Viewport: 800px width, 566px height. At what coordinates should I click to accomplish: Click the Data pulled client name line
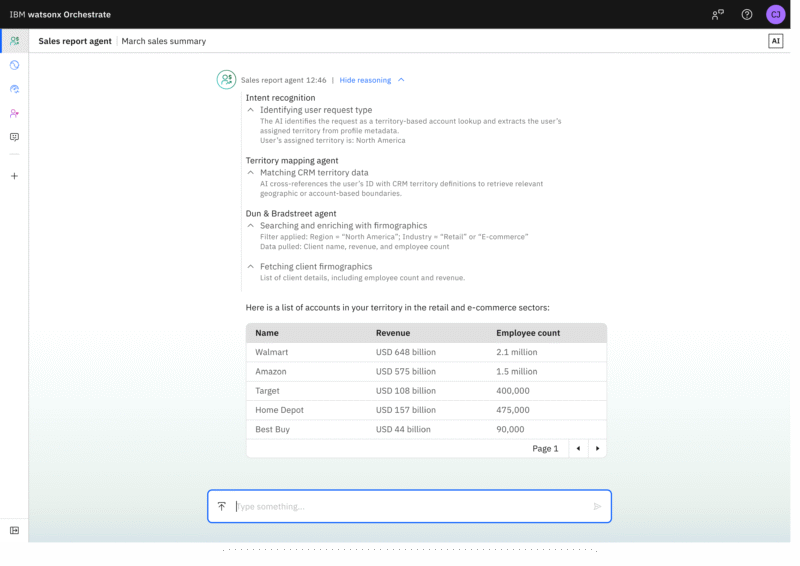355,247
